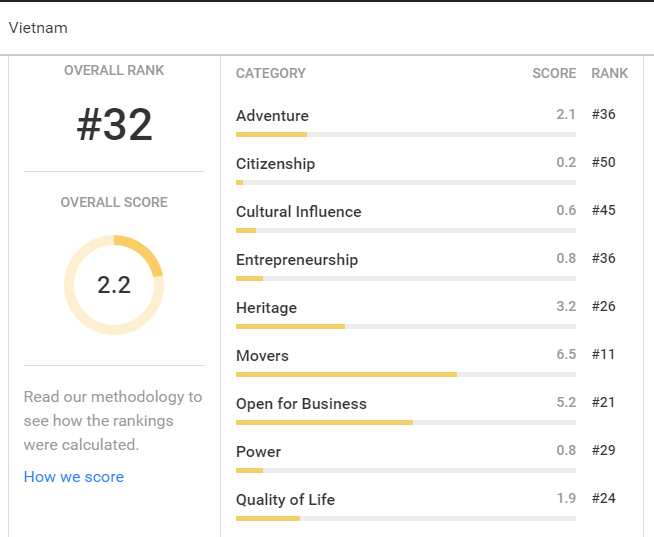Click the Vietnam country title

[x=38, y=28]
